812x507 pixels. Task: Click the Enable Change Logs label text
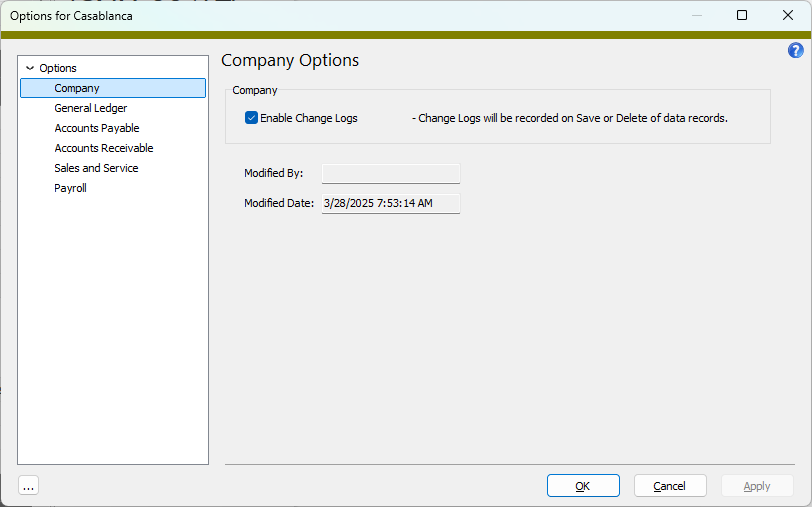[309, 118]
